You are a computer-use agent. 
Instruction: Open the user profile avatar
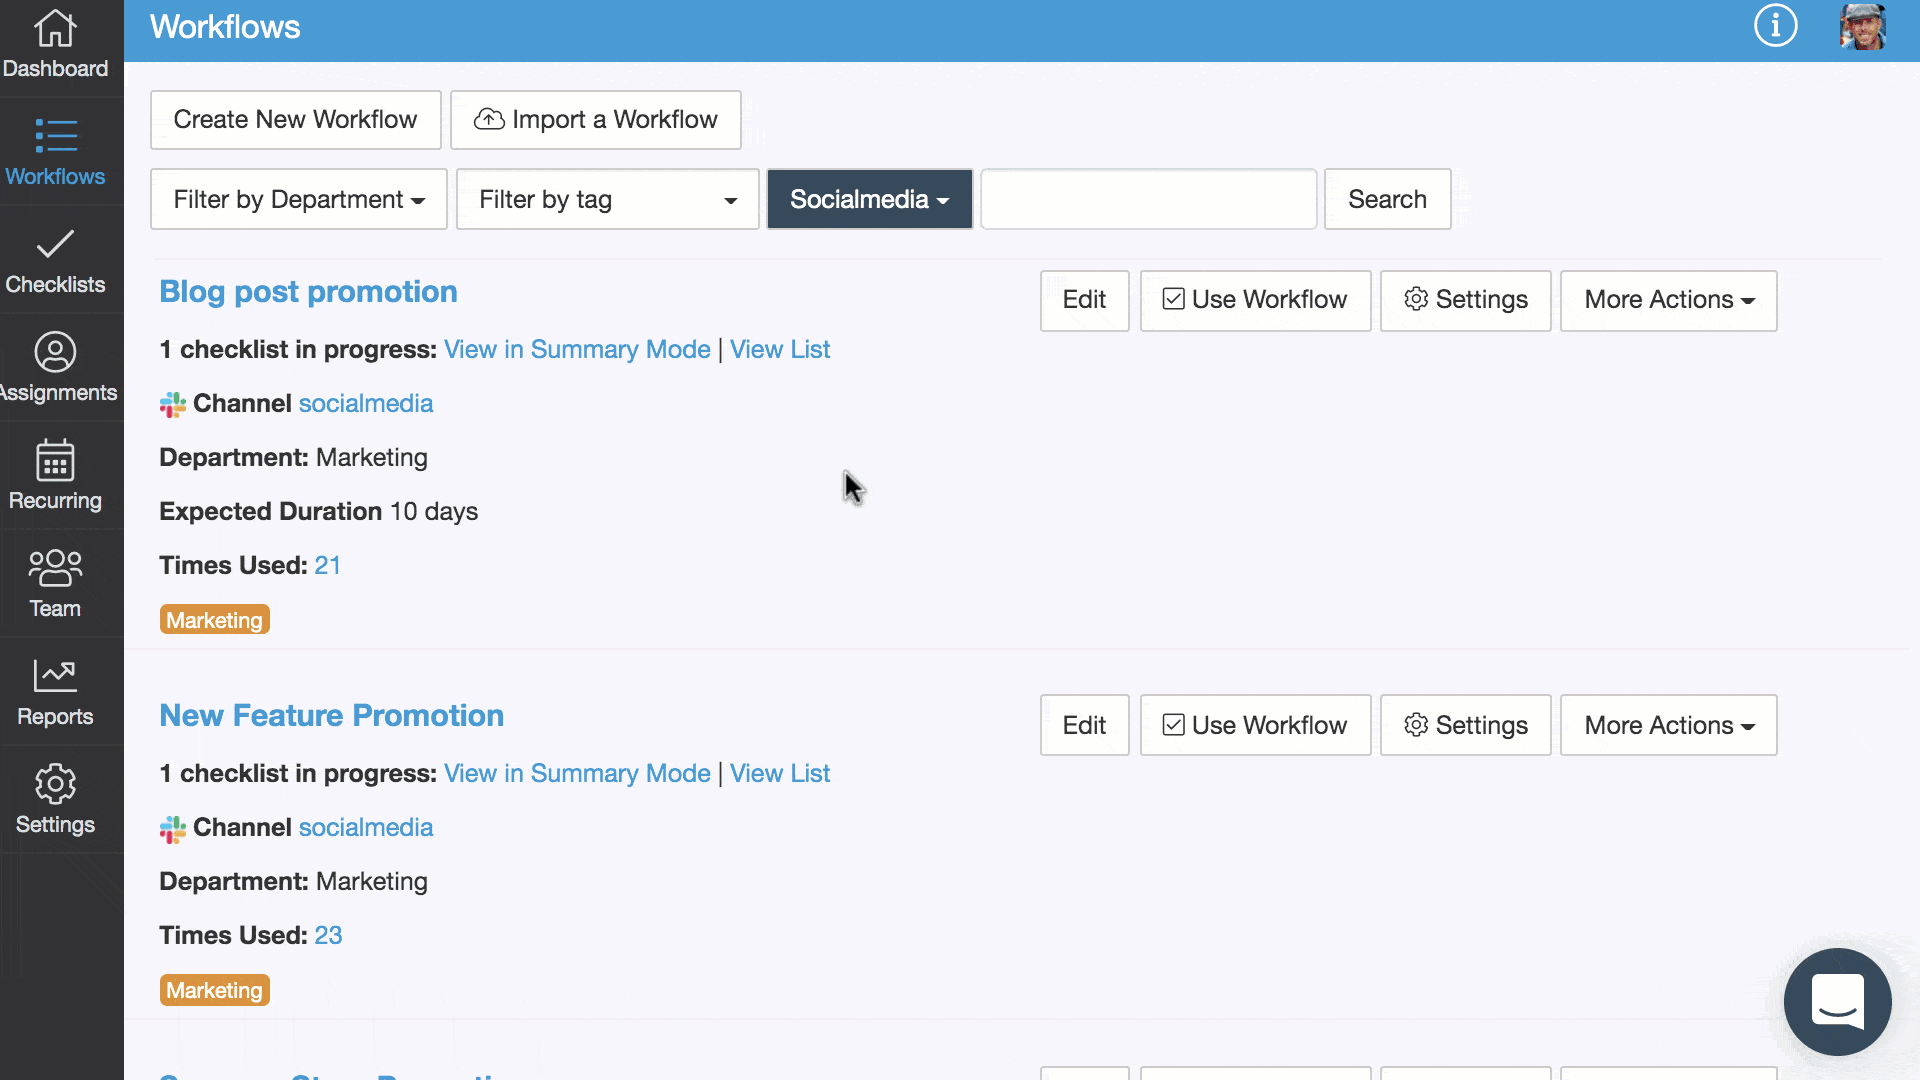coord(1862,26)
